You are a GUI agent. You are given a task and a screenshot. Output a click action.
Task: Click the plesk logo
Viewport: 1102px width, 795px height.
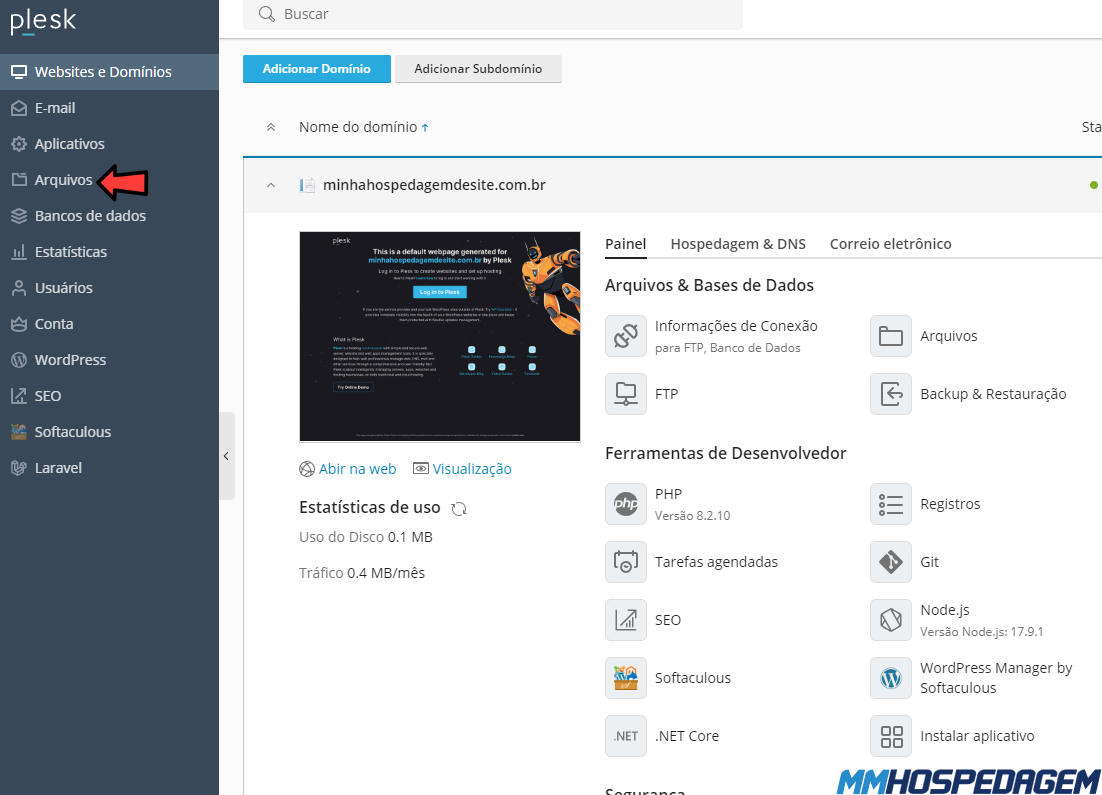43,22
